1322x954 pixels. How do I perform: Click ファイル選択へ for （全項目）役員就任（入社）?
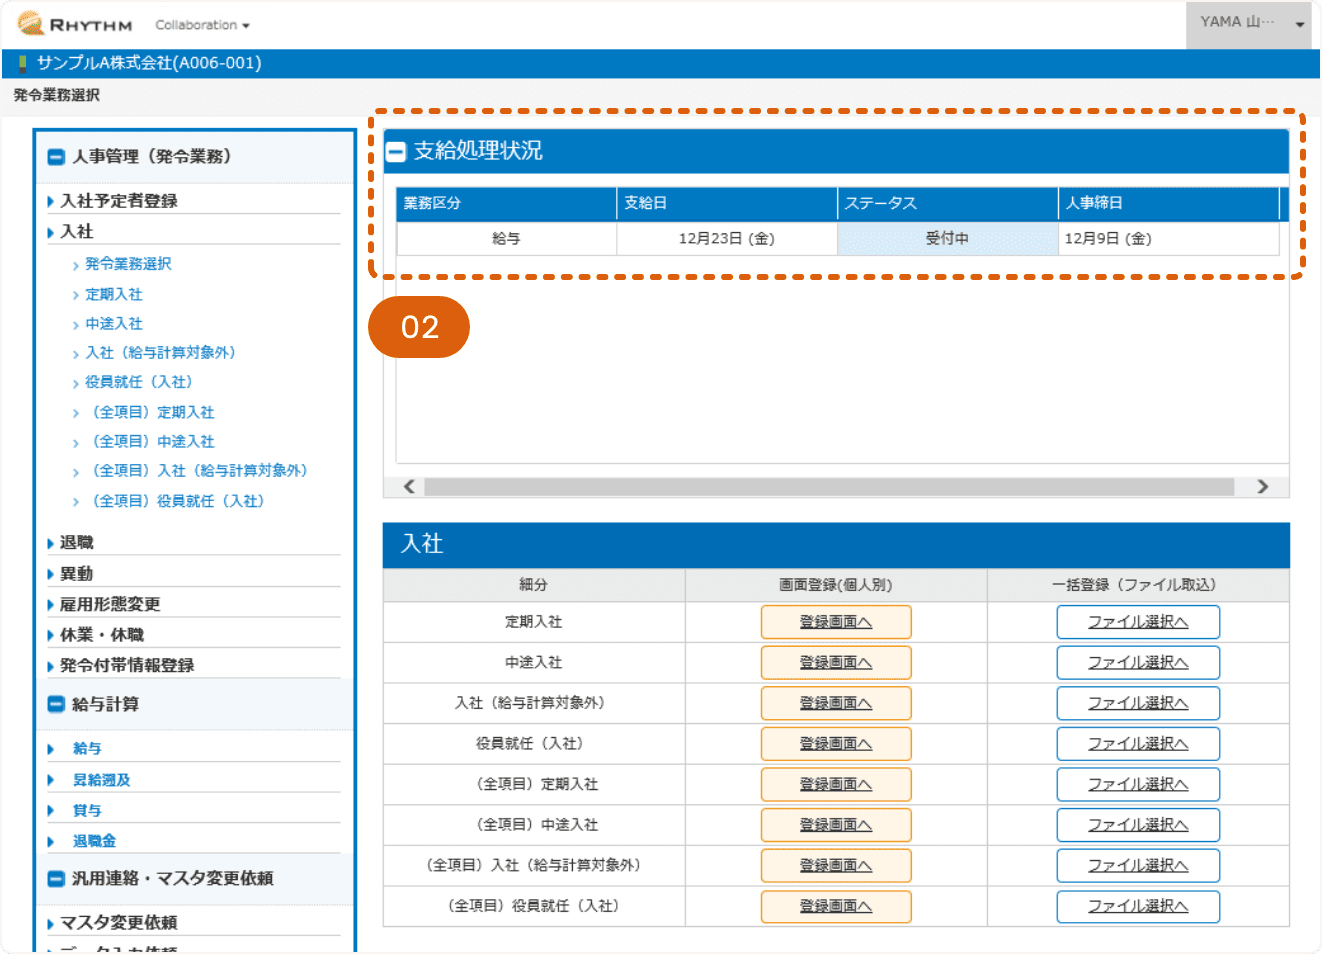(1138, 907)
